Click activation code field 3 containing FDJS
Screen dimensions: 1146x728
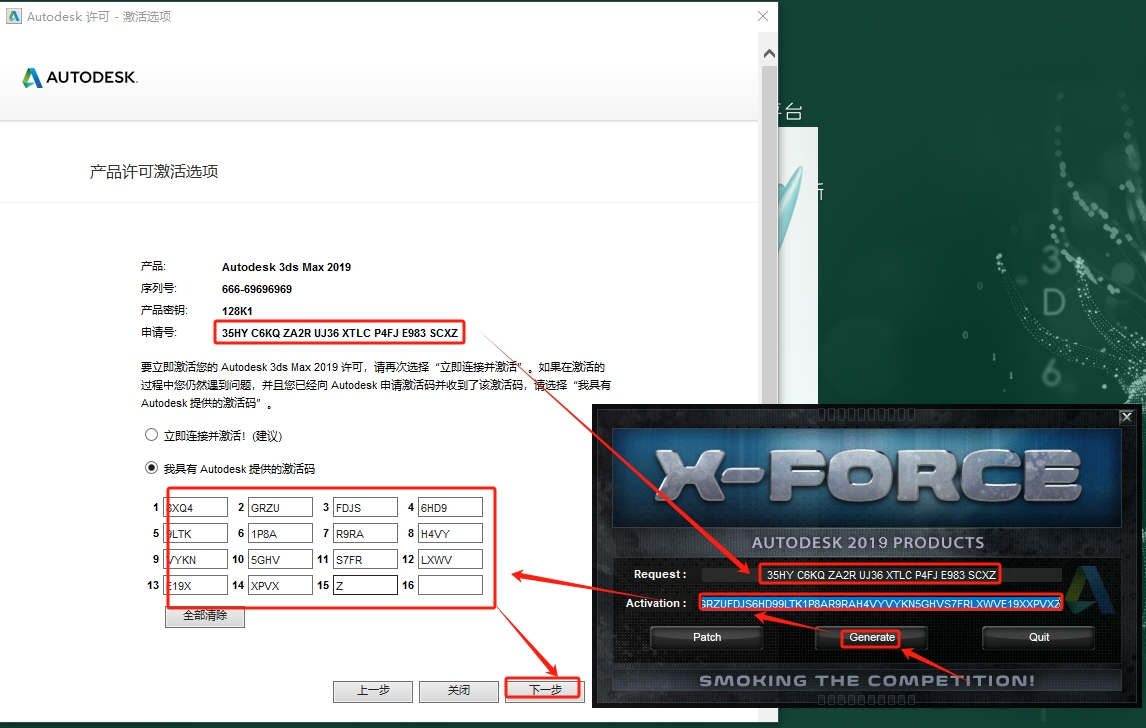click(x=365, y=507)
